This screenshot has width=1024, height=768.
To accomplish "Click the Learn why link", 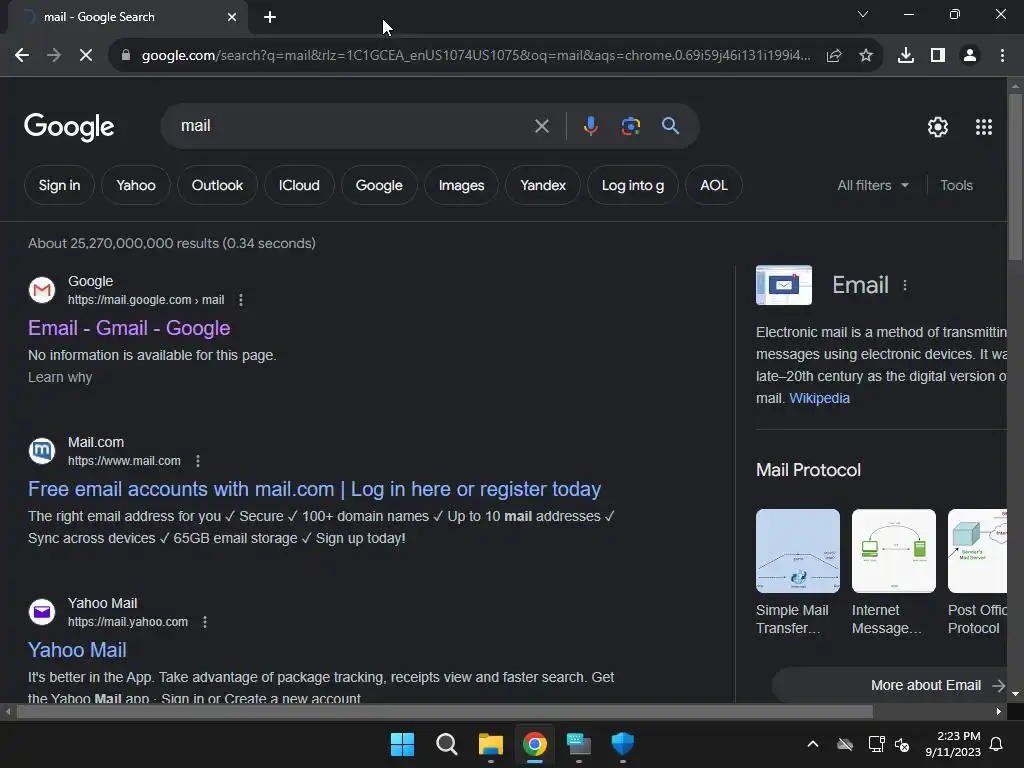I will 60,377.
